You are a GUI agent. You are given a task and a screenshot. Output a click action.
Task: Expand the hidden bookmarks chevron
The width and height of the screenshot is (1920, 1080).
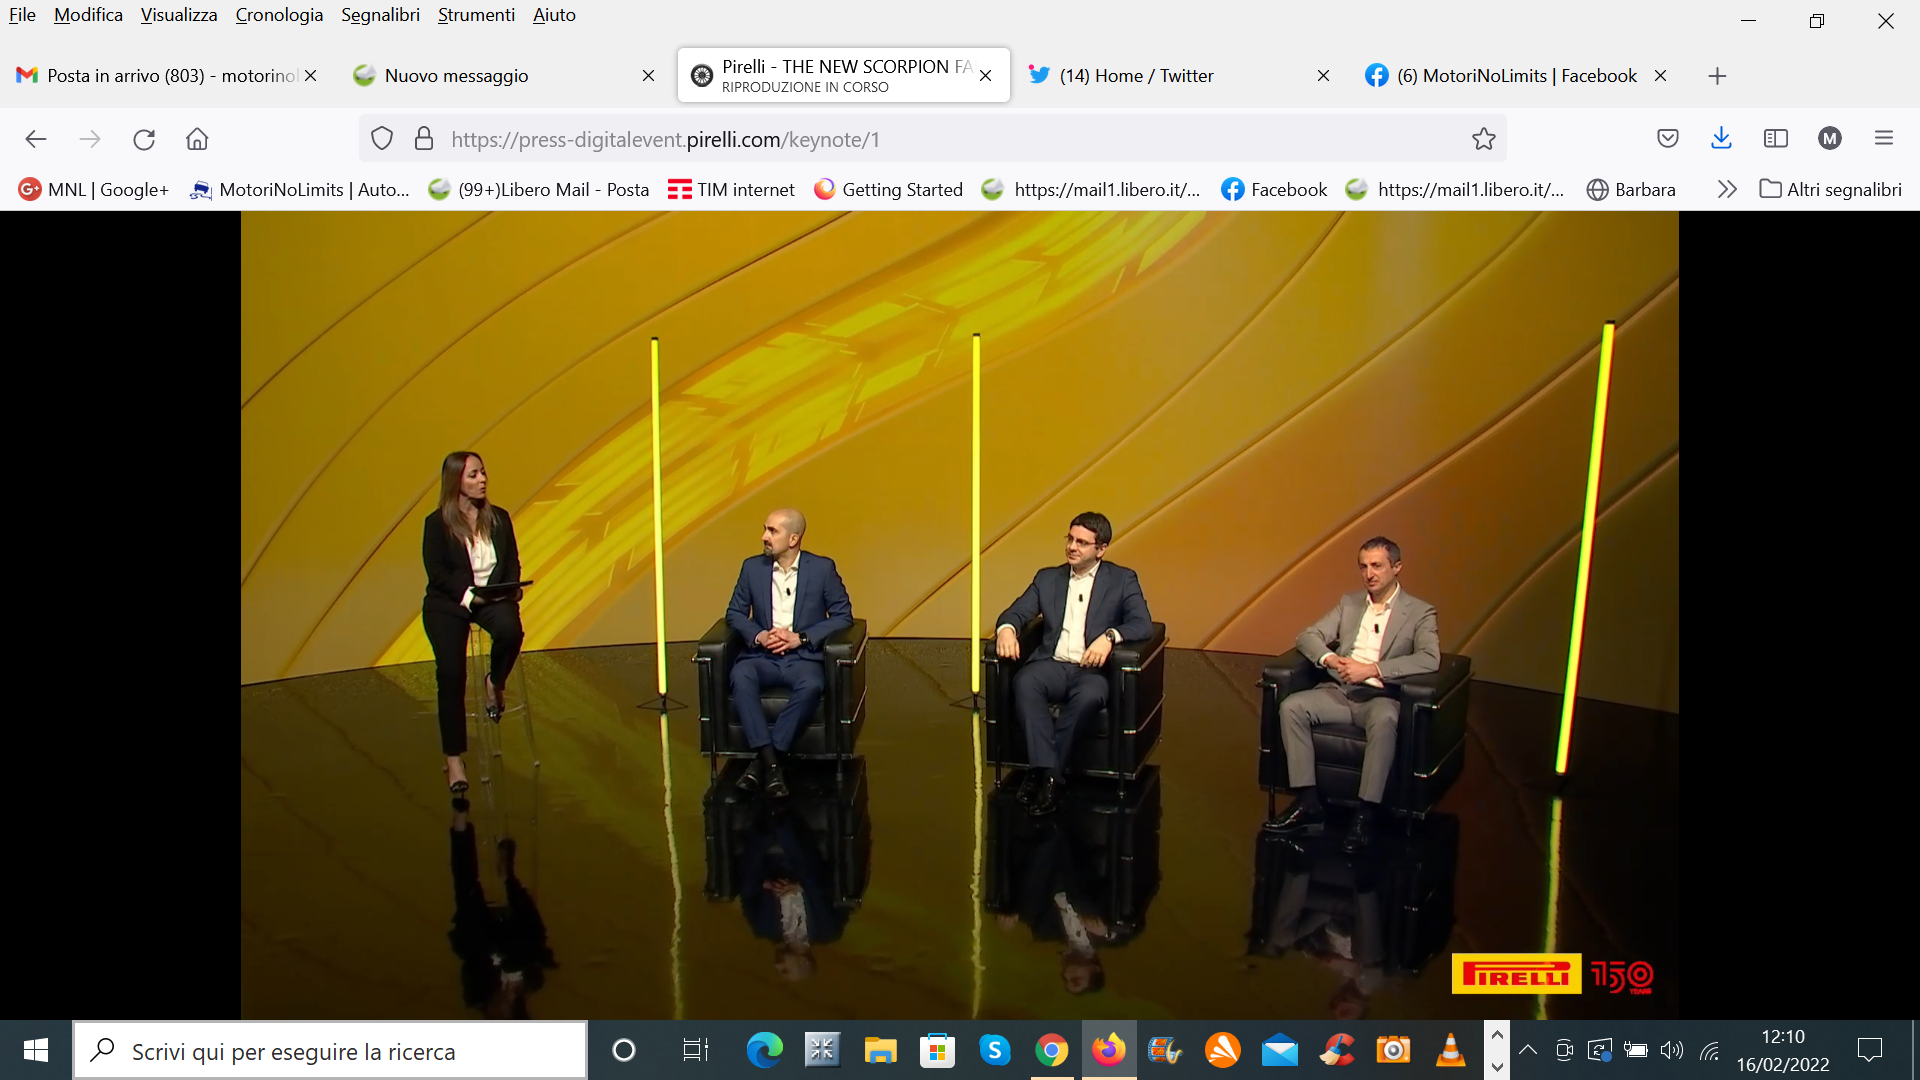(1727, 189)
